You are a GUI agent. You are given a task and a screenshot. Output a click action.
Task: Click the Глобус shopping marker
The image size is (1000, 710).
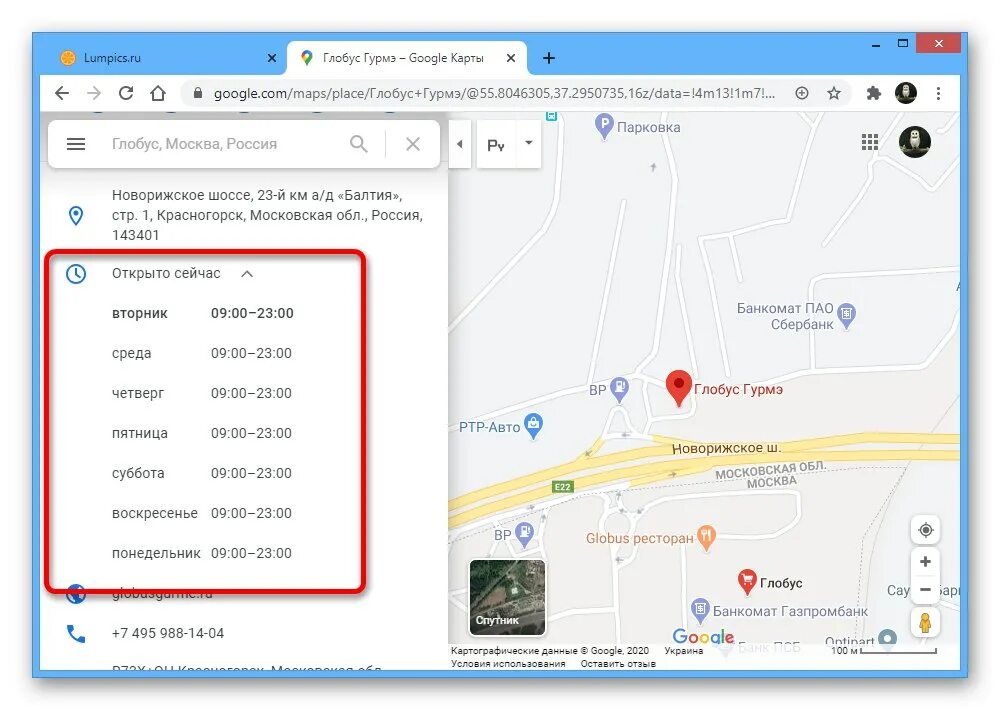coord(747,581)
